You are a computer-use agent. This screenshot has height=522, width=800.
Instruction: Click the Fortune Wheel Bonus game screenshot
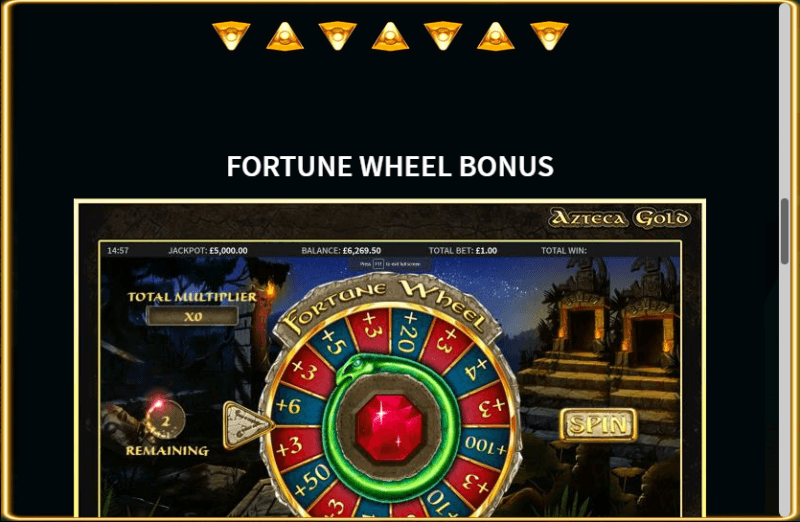(x=390, y=358)
